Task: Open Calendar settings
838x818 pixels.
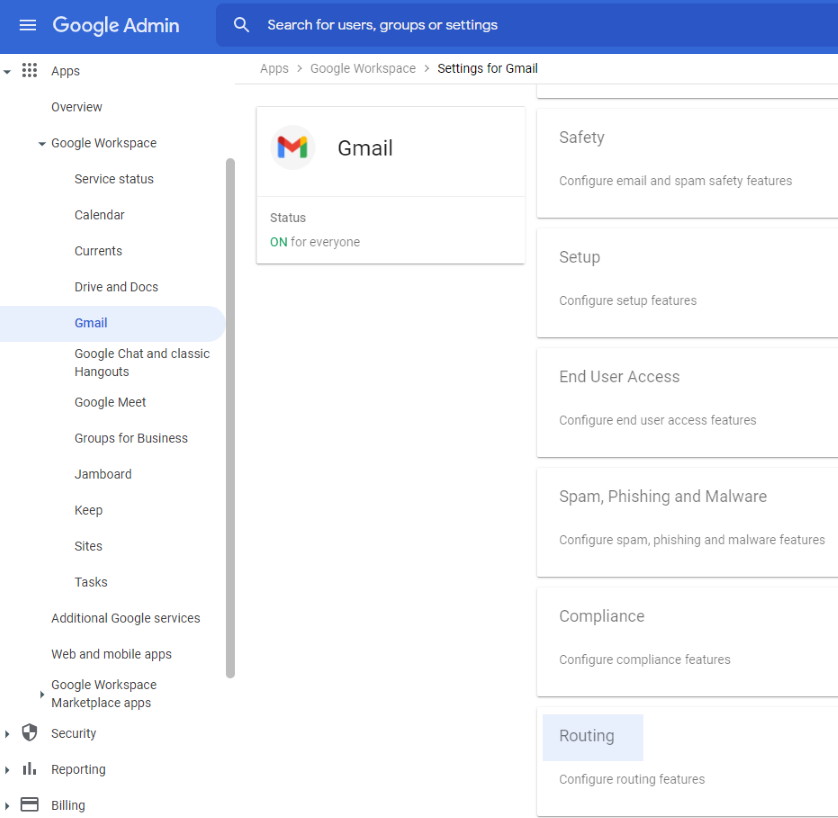Action: pyautogui.click(x=99, y=215)
